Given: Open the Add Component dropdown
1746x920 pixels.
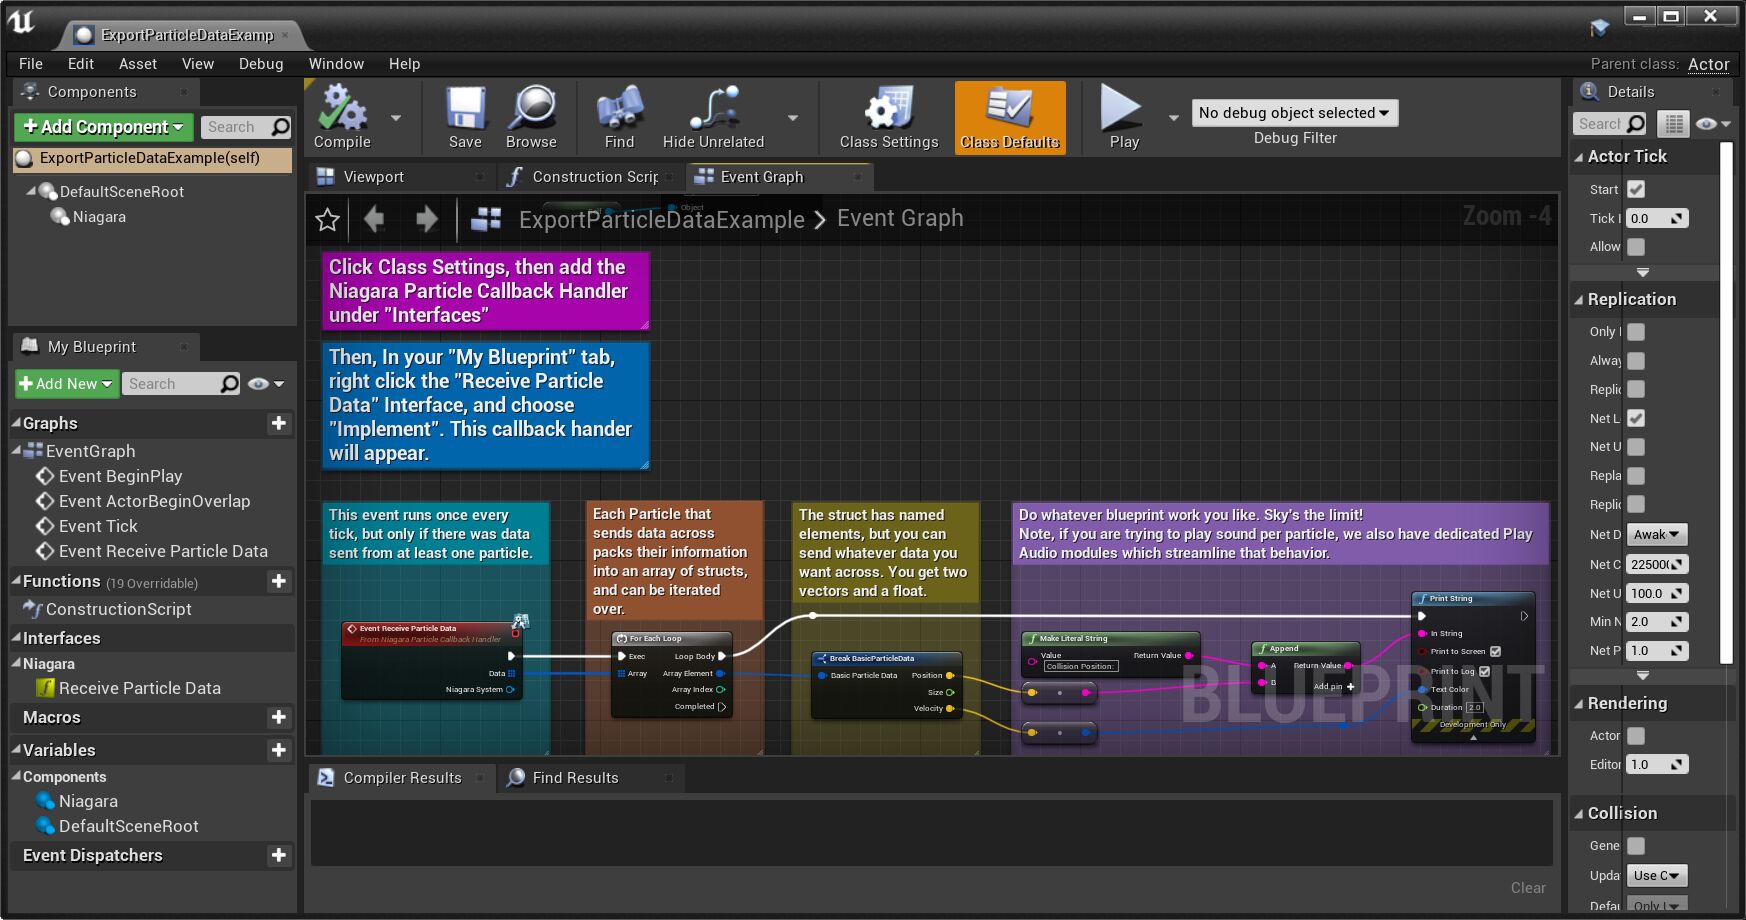Looking at the screenshot, I should tap(103, 127).
